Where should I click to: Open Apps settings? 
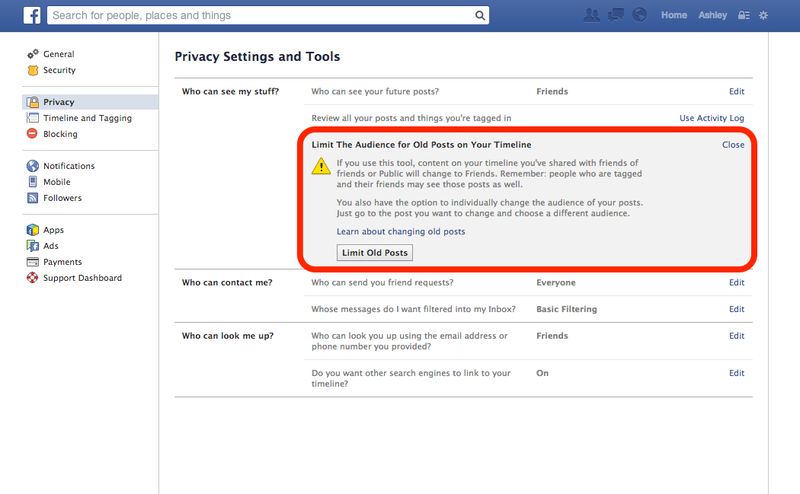click(x=54, y=230)
